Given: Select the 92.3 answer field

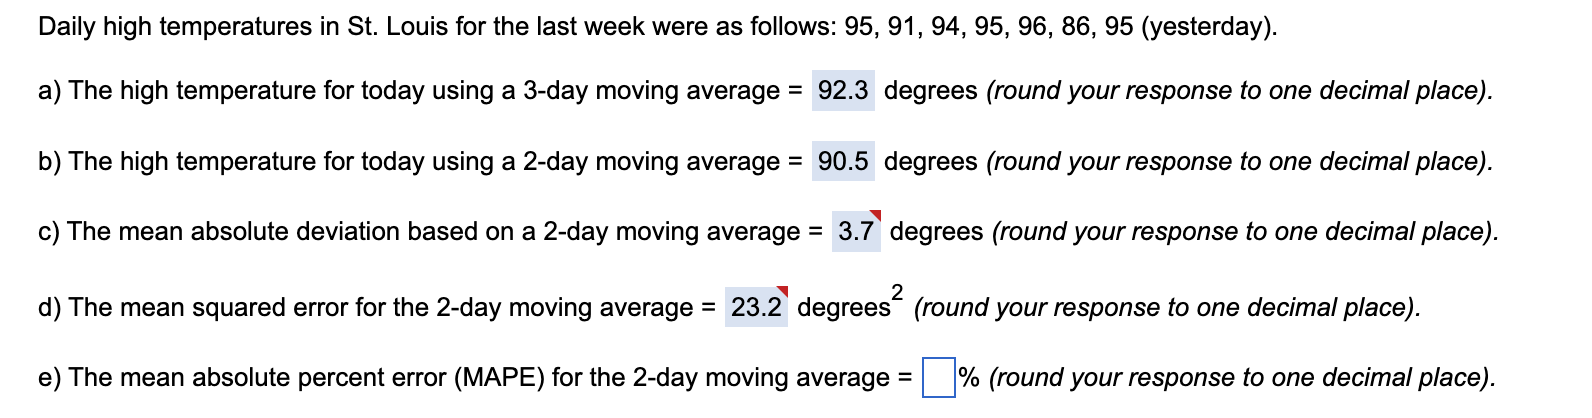Looking at the screenshot, I should click(x=843, y=91).
